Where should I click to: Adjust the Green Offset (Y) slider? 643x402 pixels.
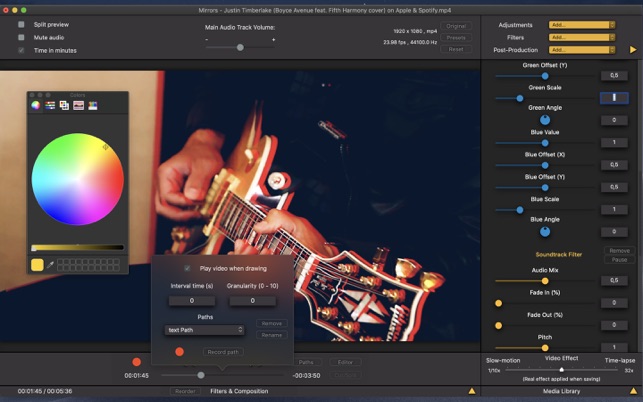pyautogui.click(x=545, y=76)
